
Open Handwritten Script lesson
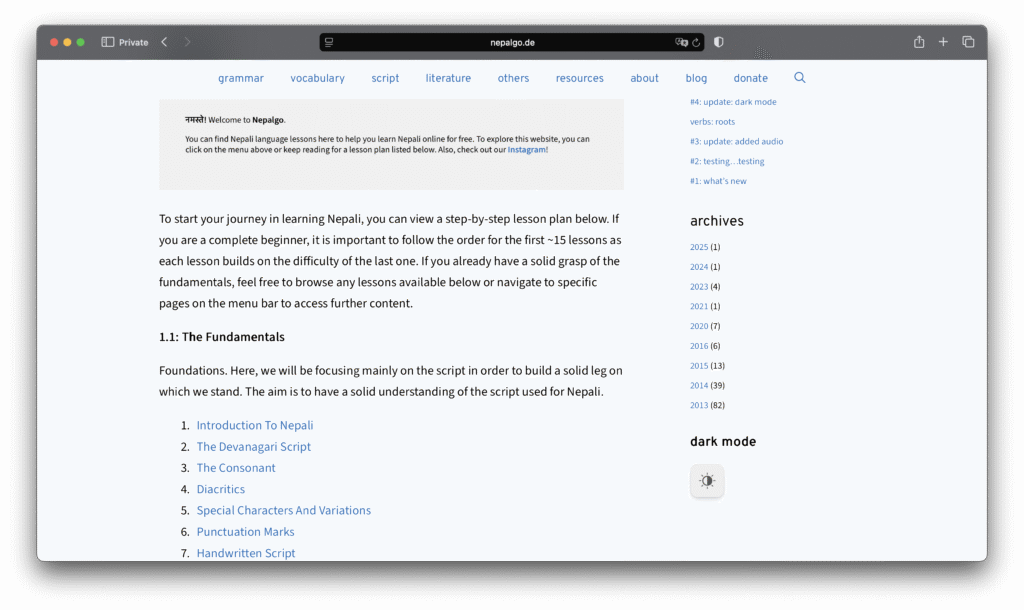tap(246, 553)
